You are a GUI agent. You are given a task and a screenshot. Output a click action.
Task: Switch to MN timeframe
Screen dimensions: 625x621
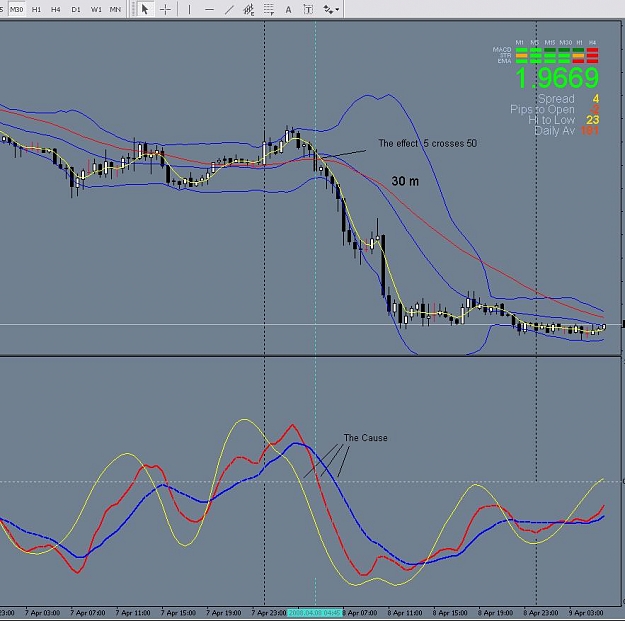point(115,9)
